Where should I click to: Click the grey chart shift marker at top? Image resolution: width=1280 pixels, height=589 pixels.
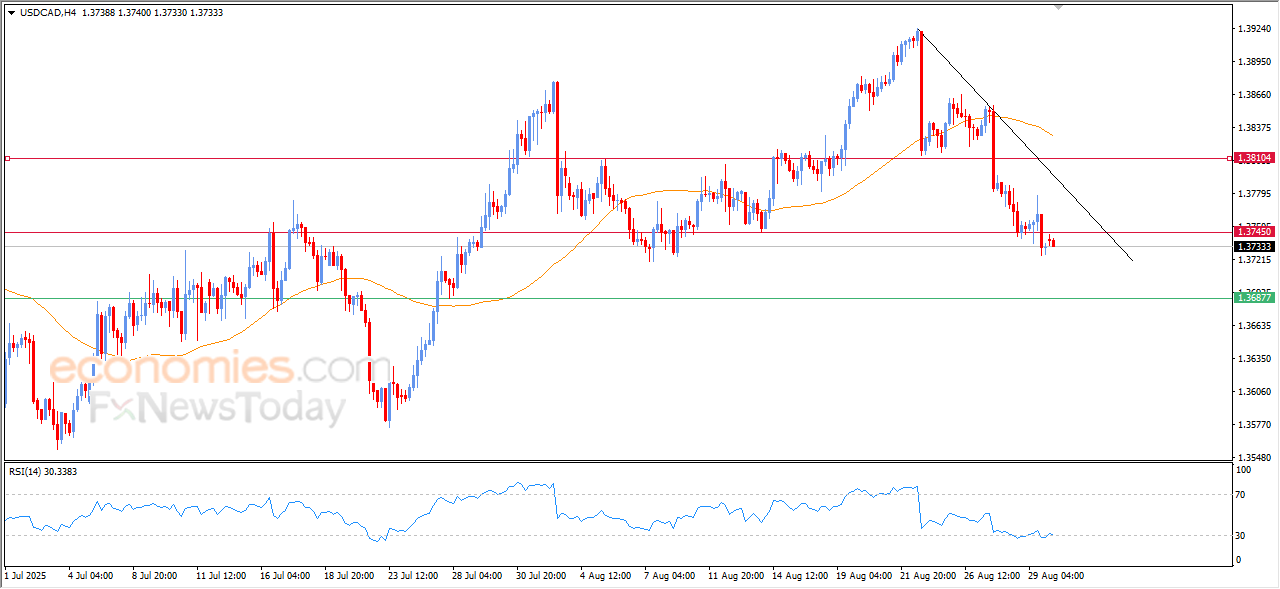point(1060,8)
